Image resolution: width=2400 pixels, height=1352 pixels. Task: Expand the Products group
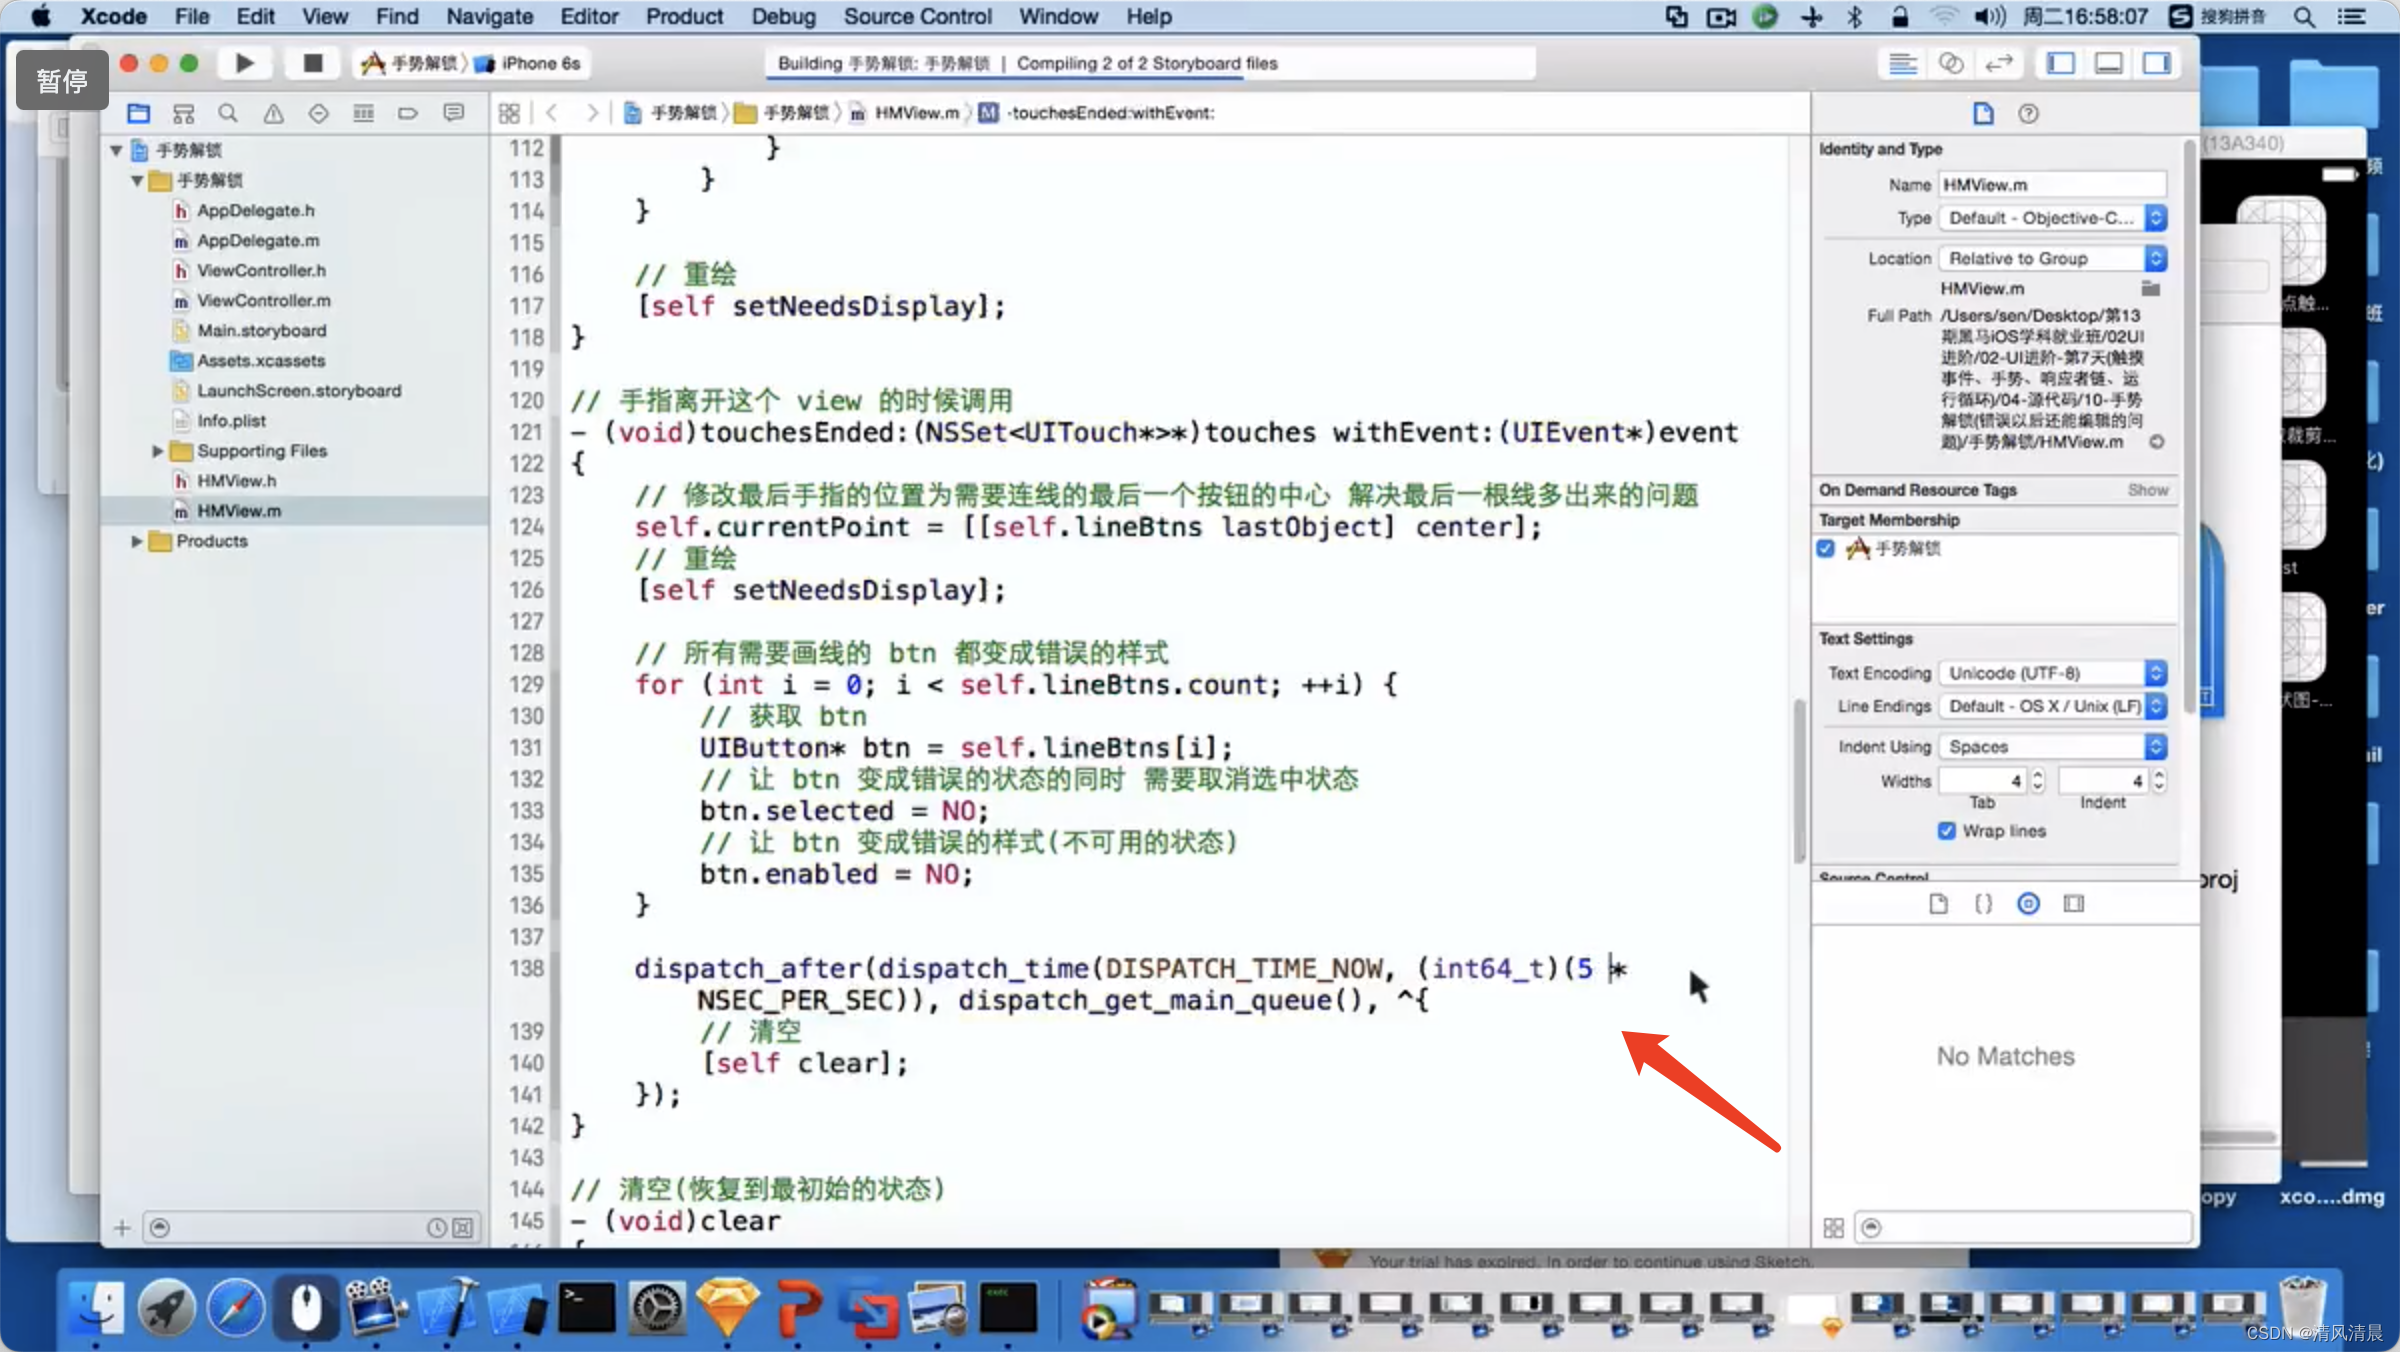[137, 541]
